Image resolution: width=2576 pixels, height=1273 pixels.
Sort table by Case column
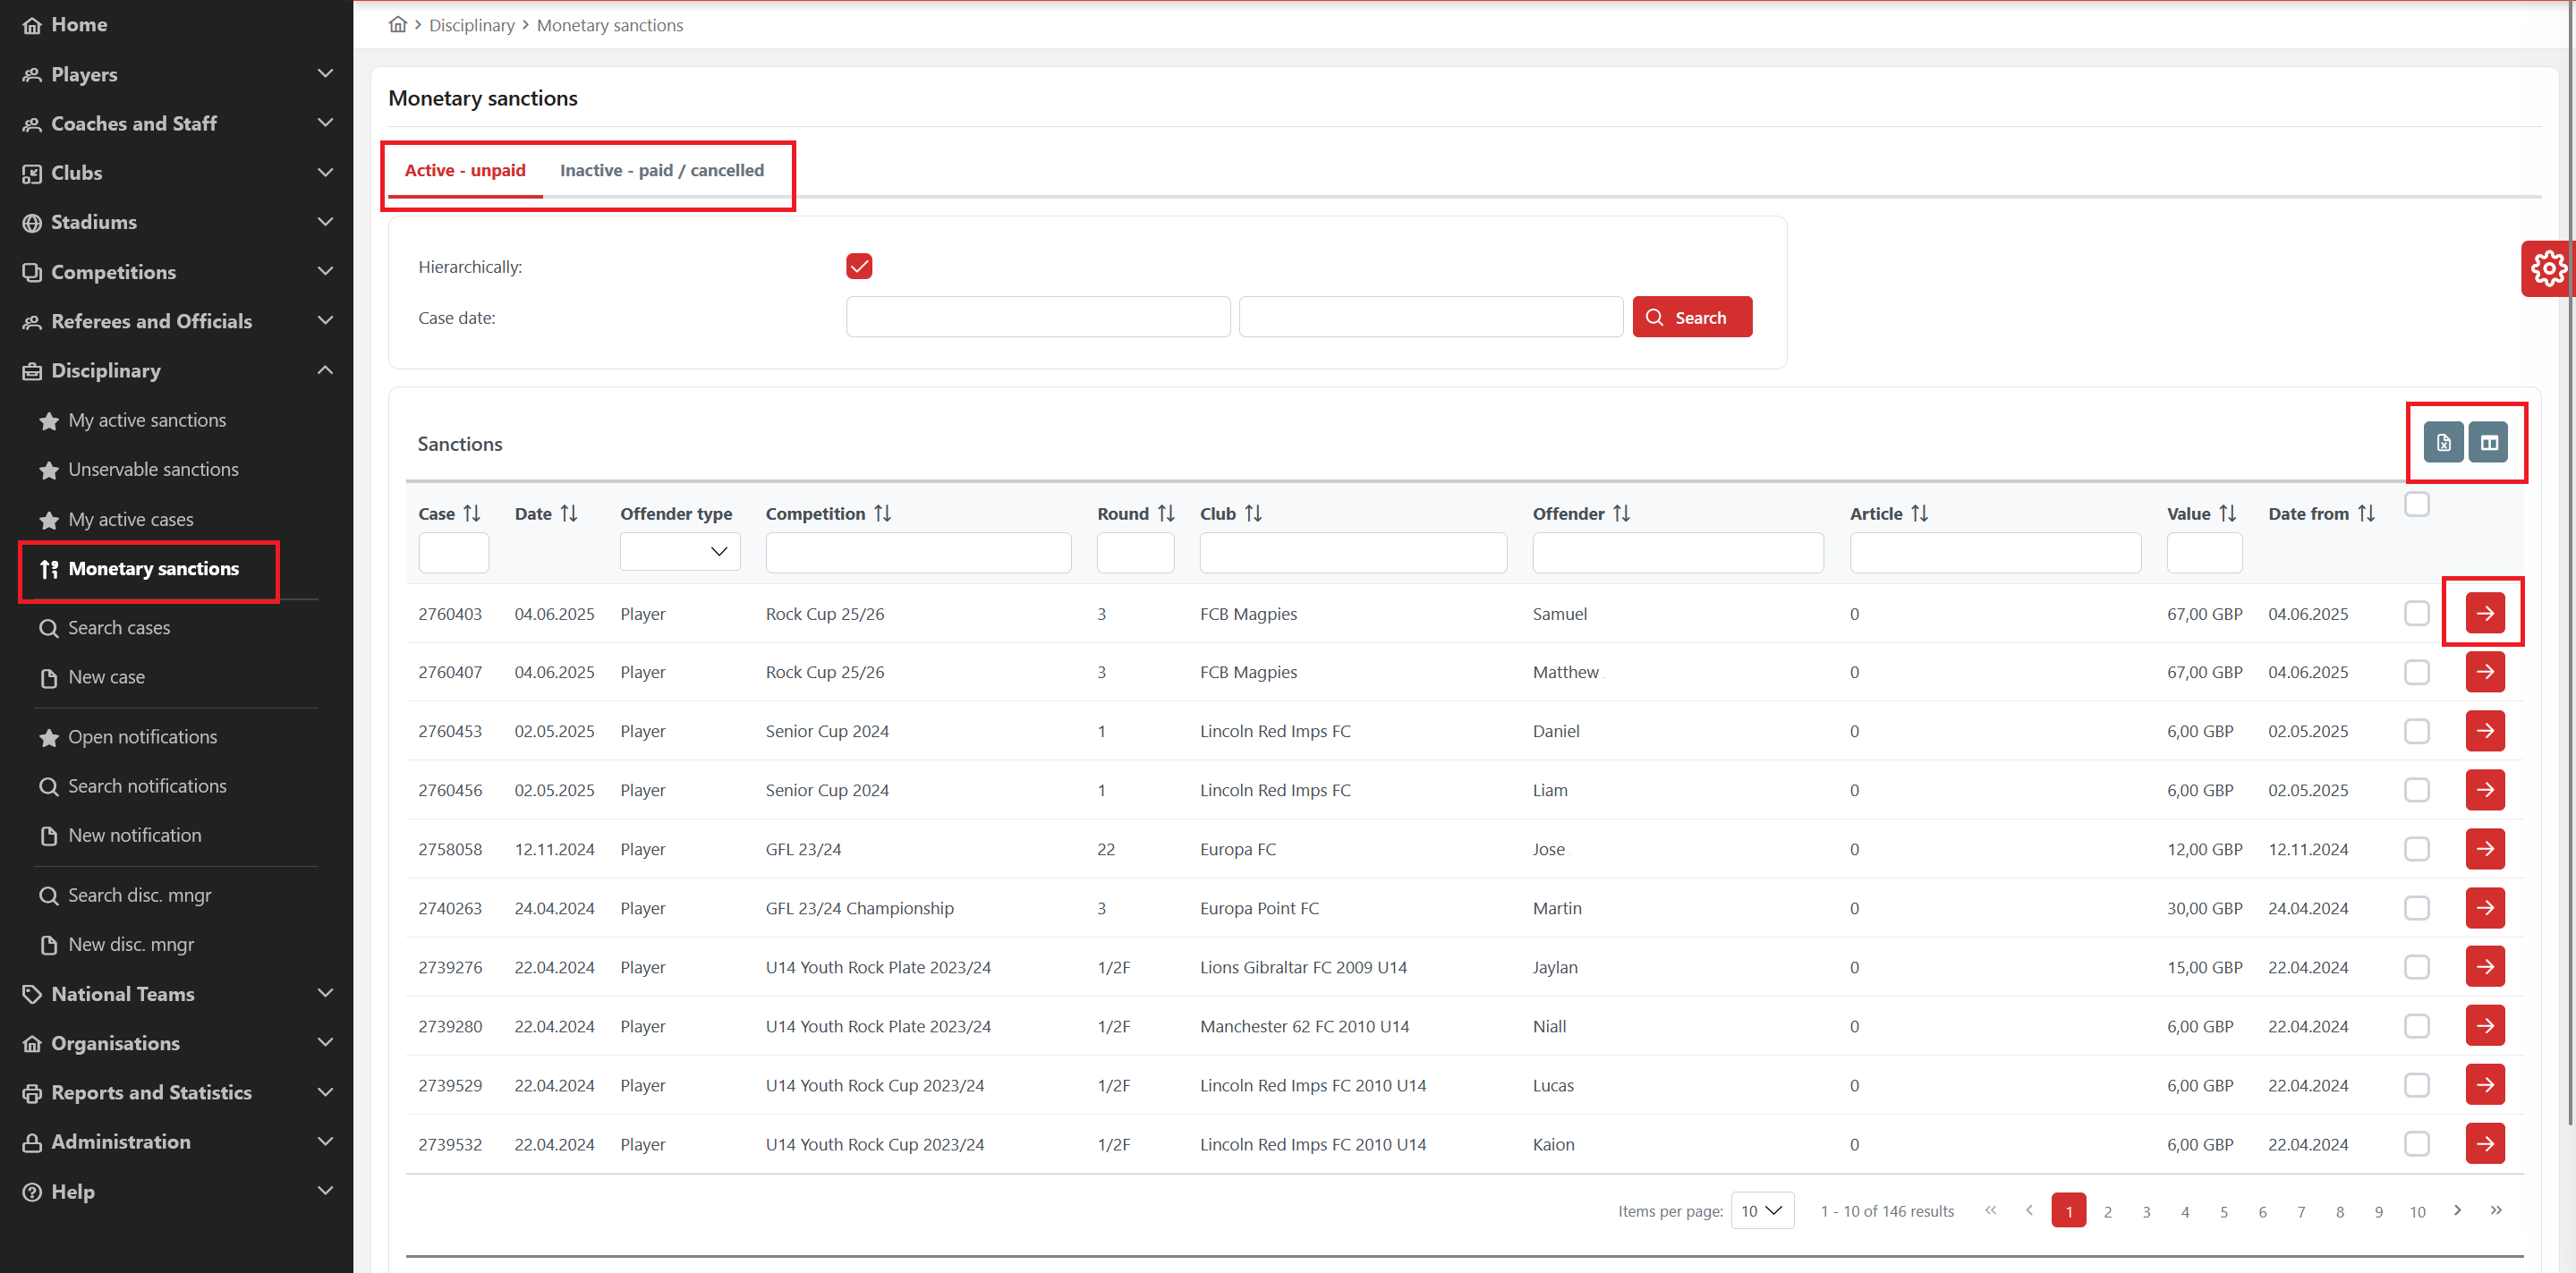pyautogui.click(x=472, y=513)
